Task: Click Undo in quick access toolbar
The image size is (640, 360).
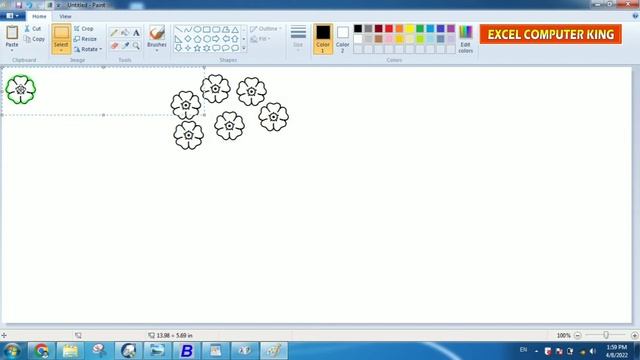Action: tap(30, 5)
